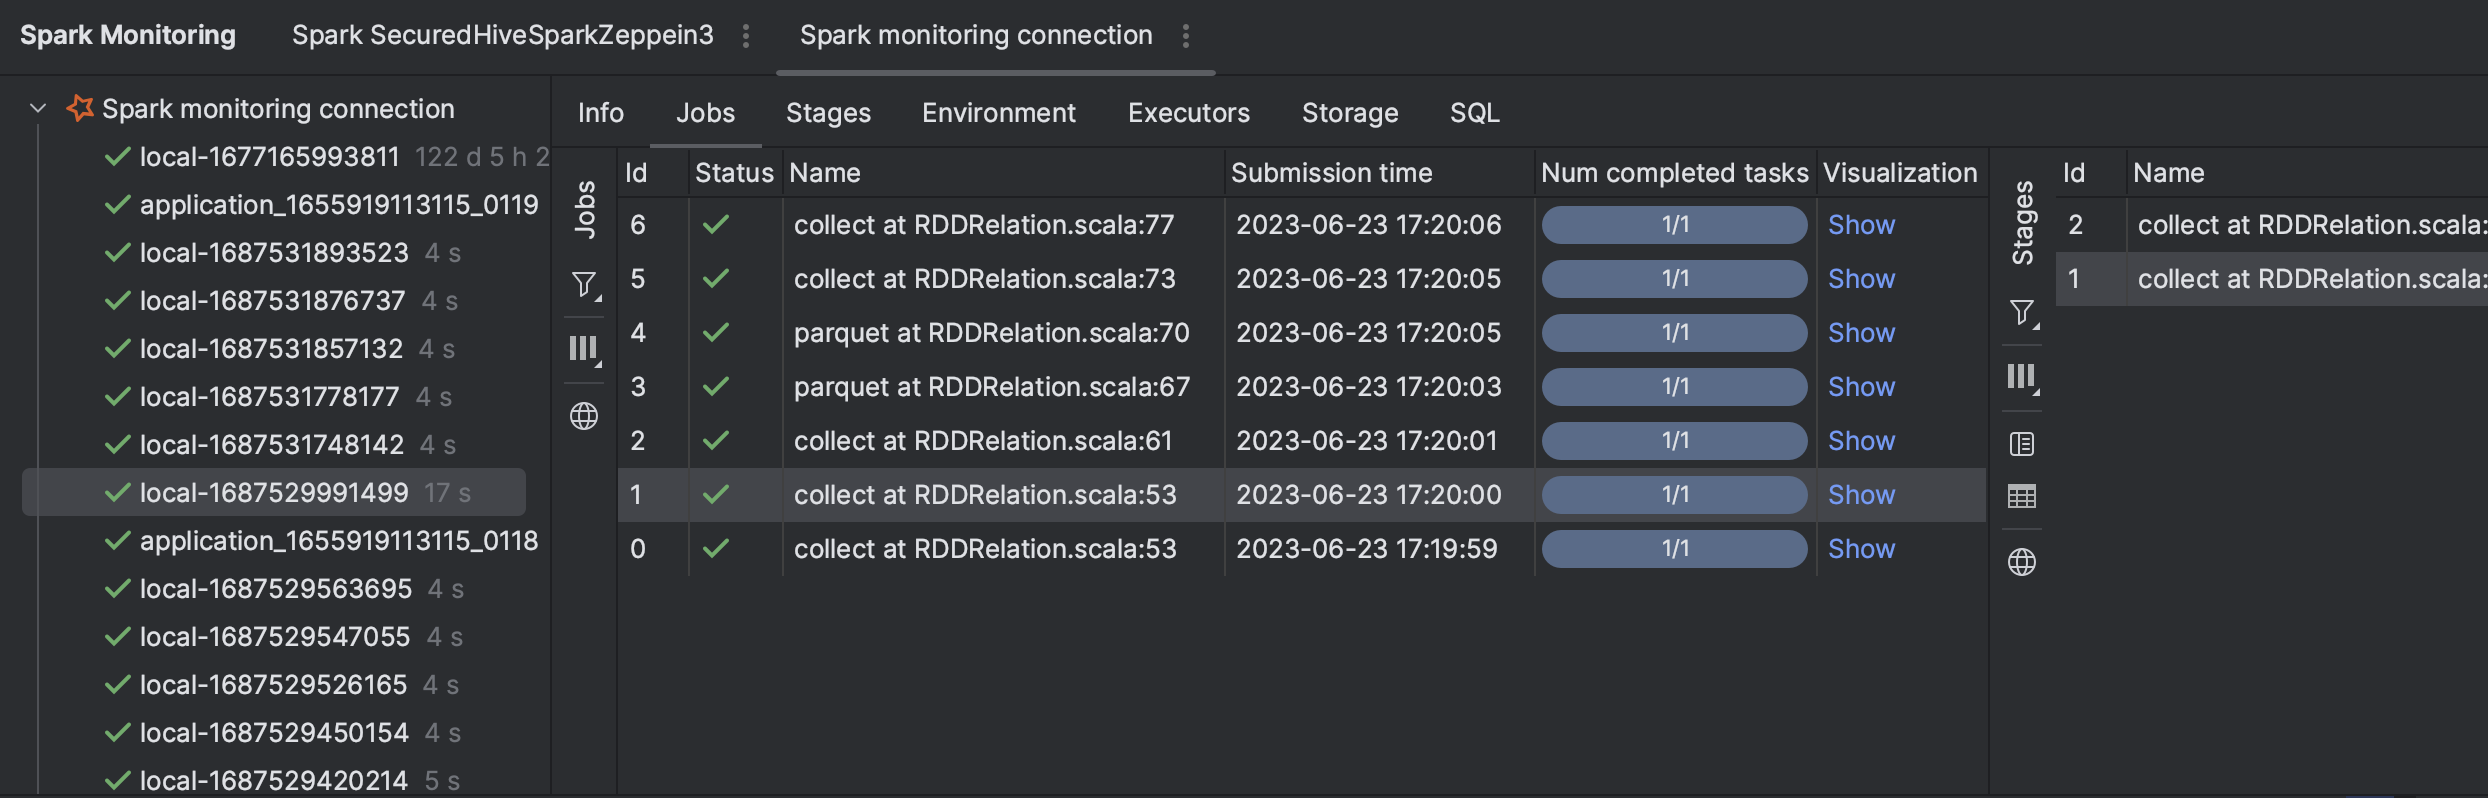Click the Jobs panel globe icon
Viewport: 2488px width, 800px height.
(x=584, y=416)
